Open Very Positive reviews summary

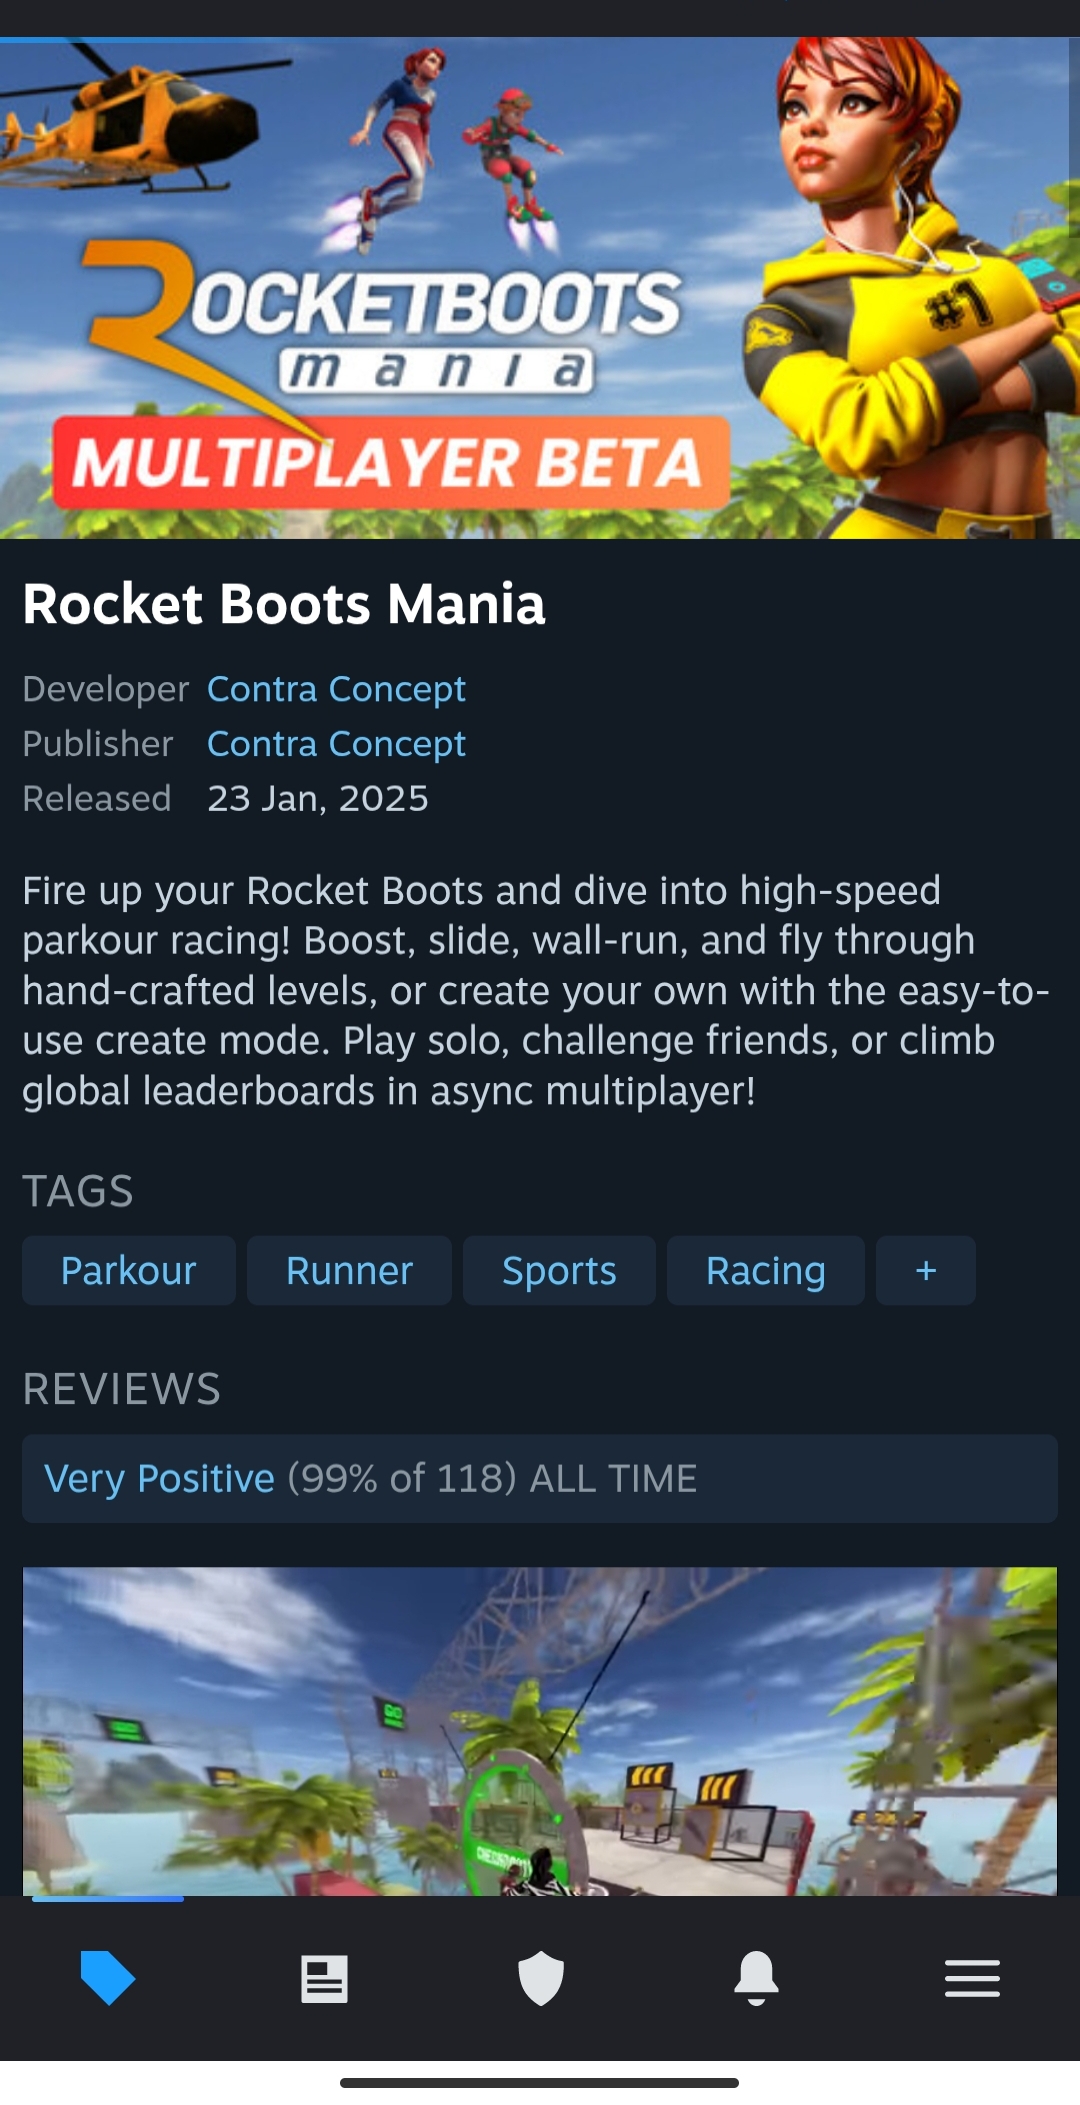[x=540, y=1478]
